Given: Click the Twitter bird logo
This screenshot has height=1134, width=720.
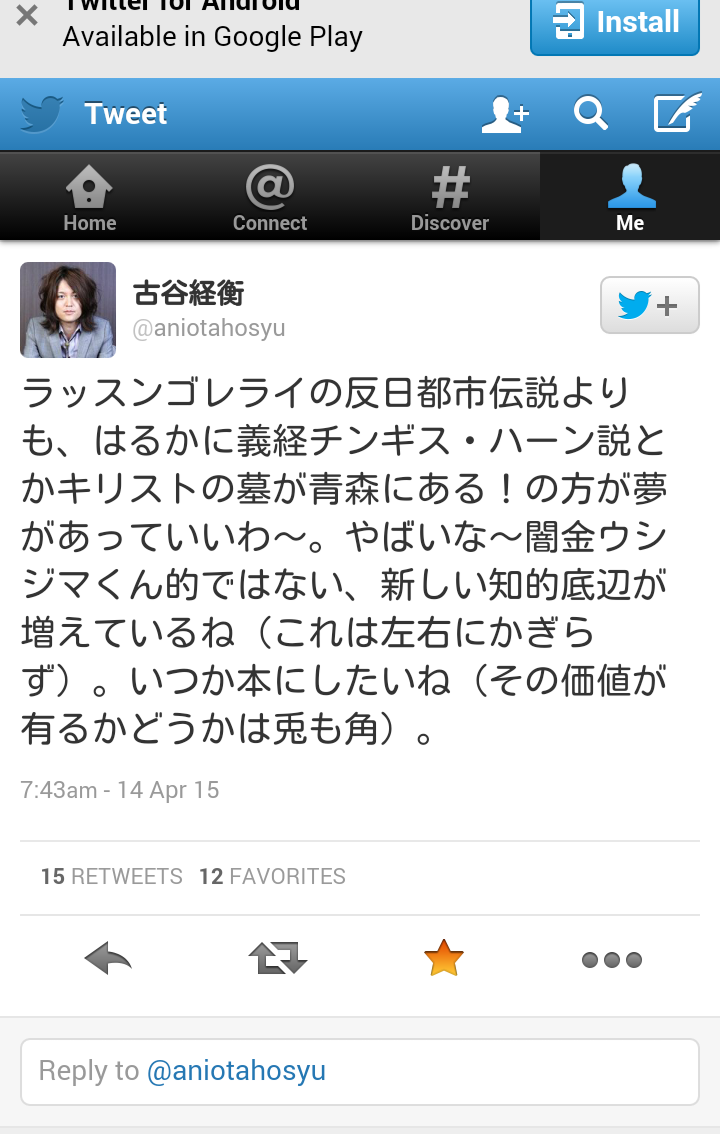Looking at the screenshot, I should click(41, 114).
